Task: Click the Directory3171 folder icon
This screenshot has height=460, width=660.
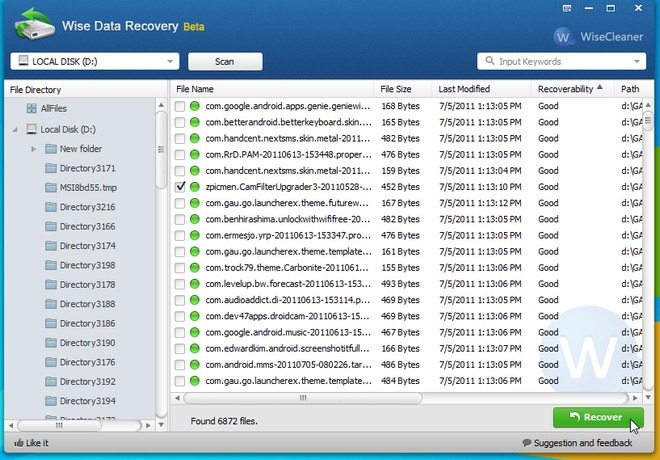Action: tap(50, 168)
